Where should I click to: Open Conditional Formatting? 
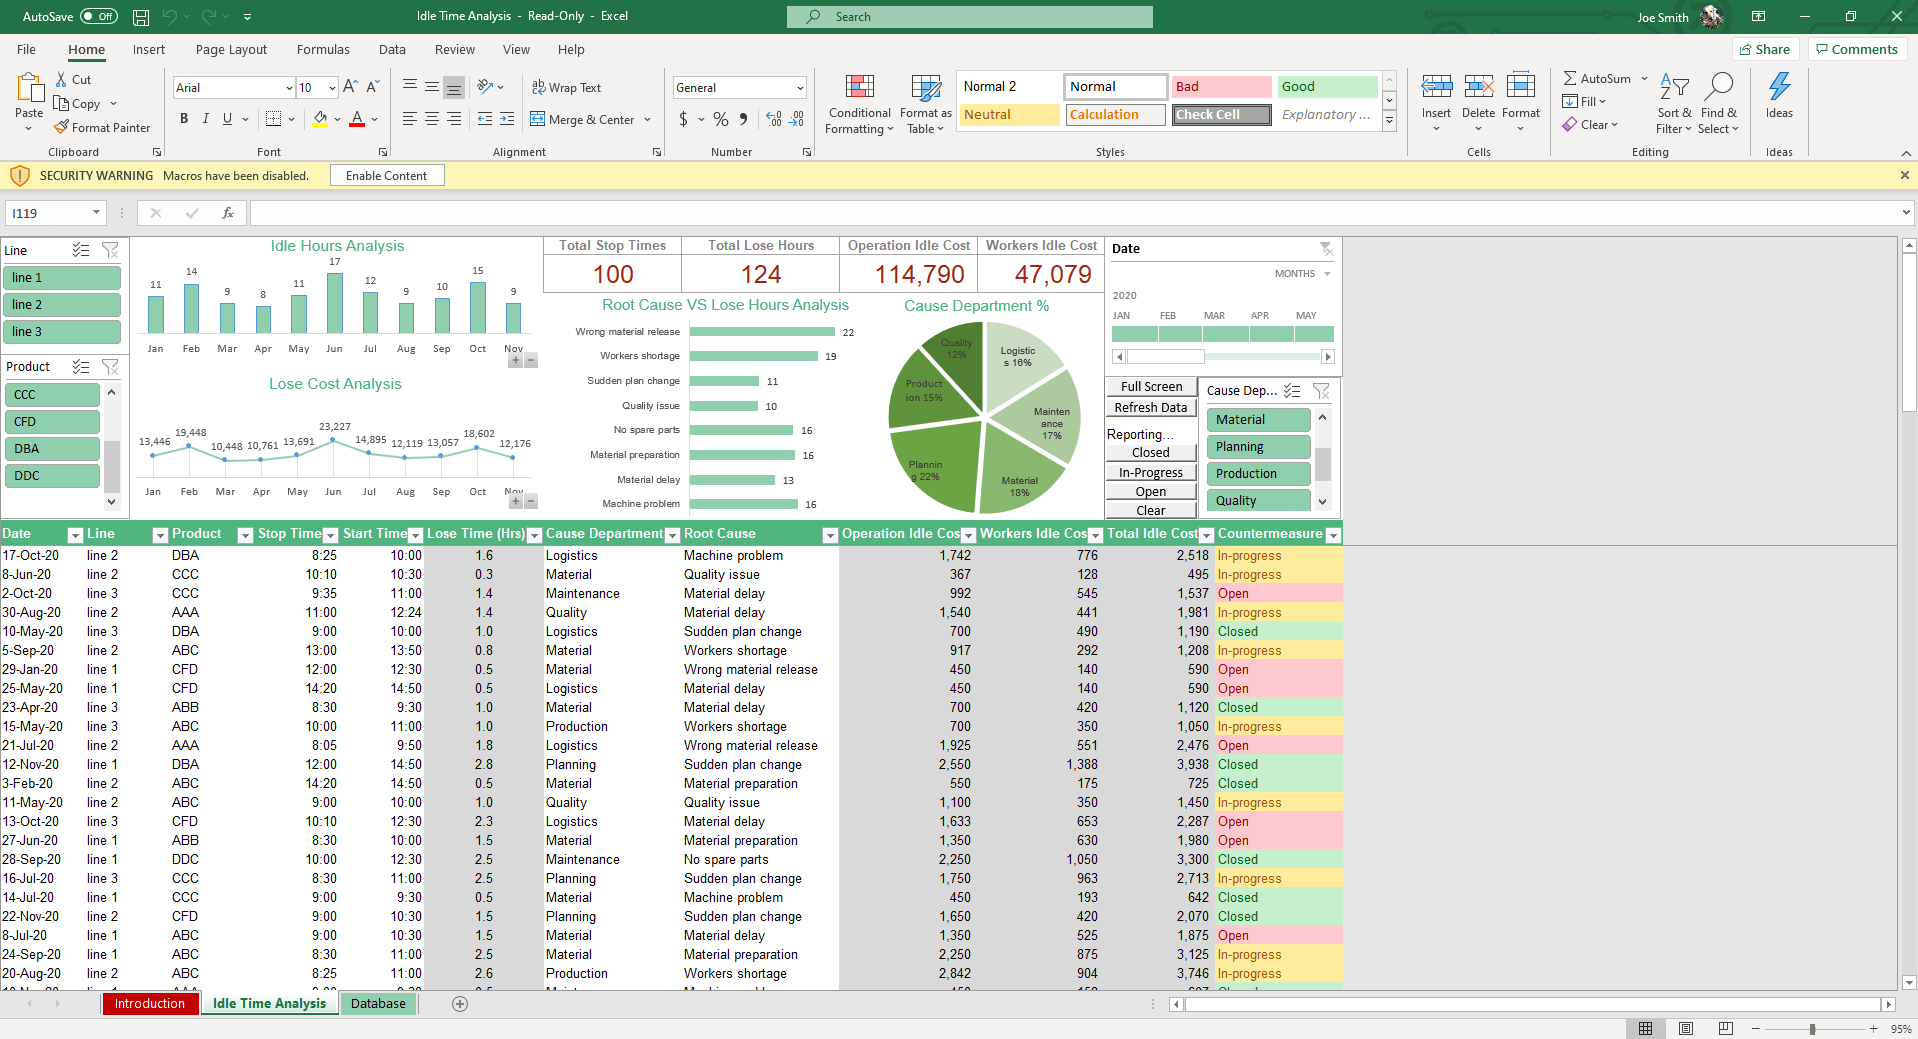(x=859, y=104)
